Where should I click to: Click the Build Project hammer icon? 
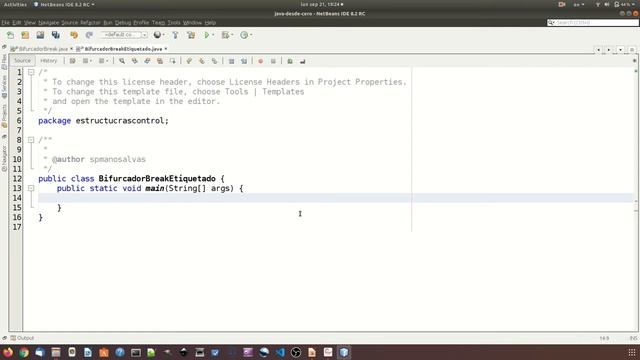point(176,35)
